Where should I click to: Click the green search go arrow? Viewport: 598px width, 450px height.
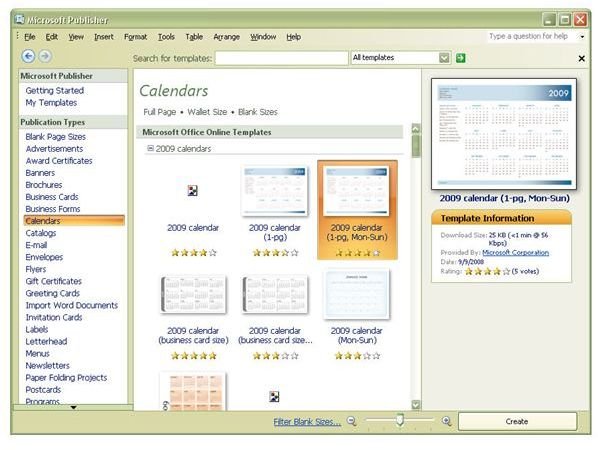[x=461, y=58]
